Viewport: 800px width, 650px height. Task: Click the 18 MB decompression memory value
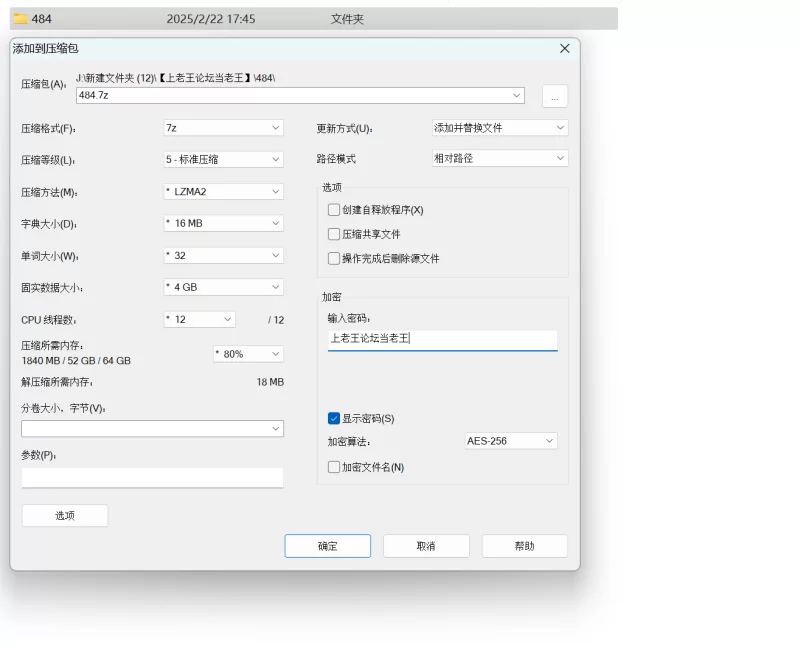click(270, 382)
